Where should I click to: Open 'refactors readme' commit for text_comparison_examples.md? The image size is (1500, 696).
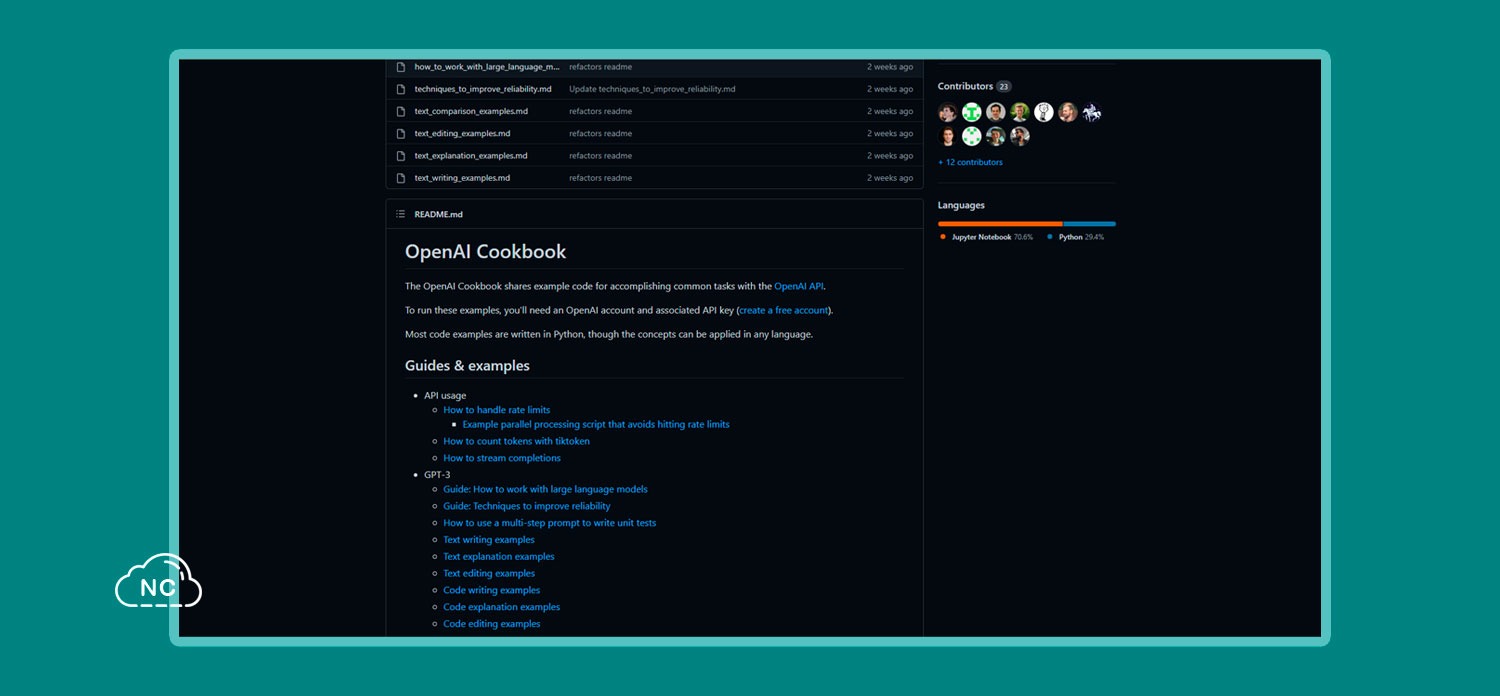[600, 111]
